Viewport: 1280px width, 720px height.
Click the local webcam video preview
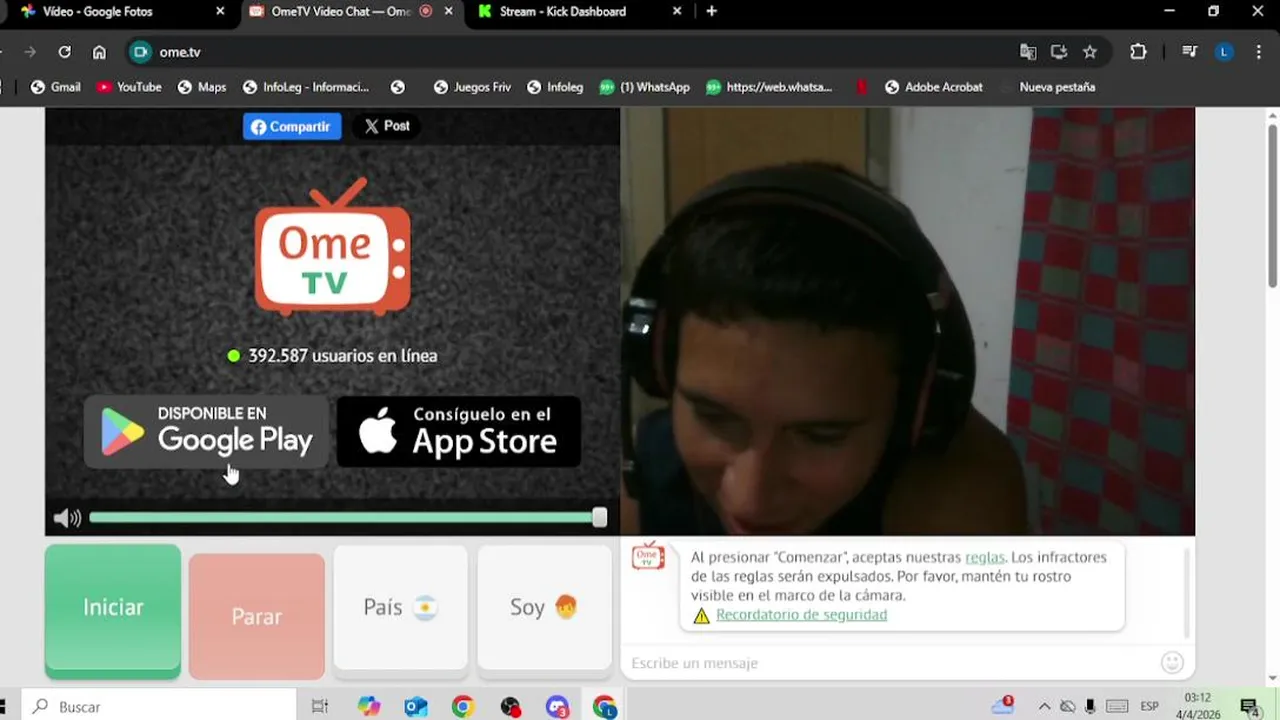908,321
